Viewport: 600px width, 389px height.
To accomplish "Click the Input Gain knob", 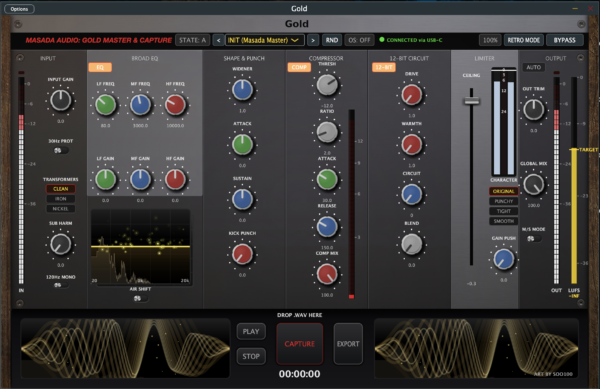I will pyautogui.click(x=61, y=100).
